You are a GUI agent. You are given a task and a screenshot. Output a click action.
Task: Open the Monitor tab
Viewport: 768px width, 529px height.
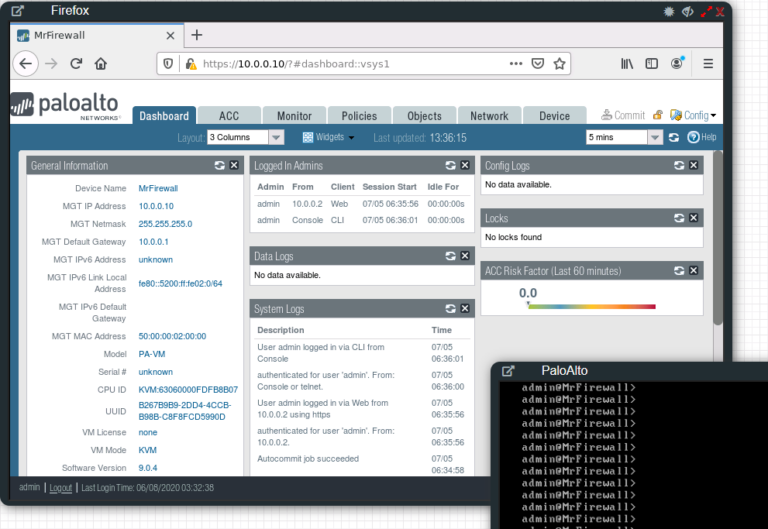(294, 116)
